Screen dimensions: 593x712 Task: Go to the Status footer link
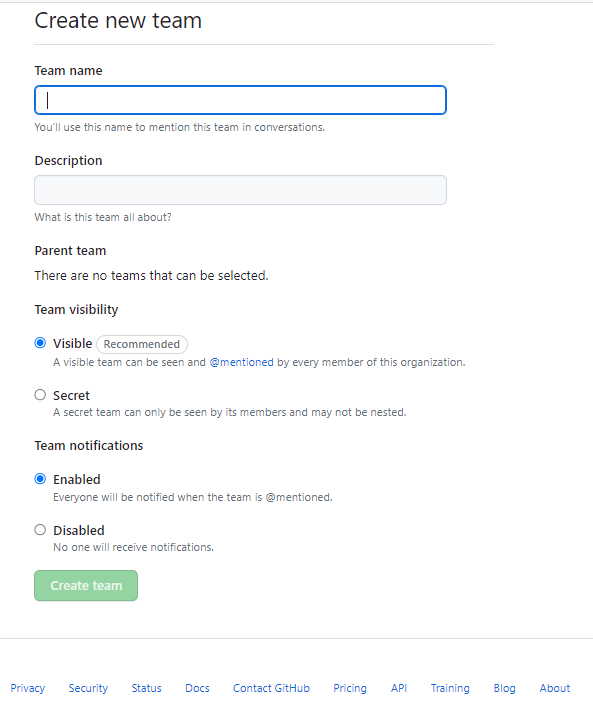[x=146, y=688]
